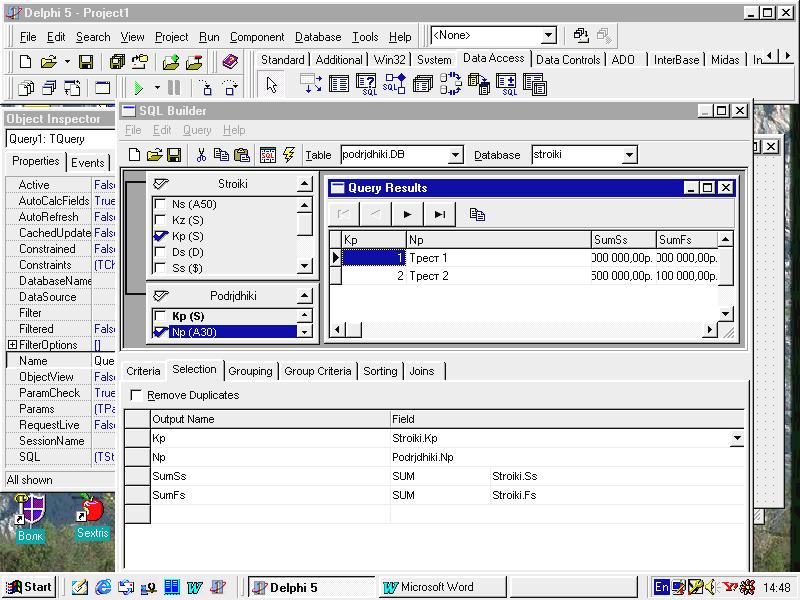Pick the DataSource component icon
The image size is (800, 600).
(311, 84)
